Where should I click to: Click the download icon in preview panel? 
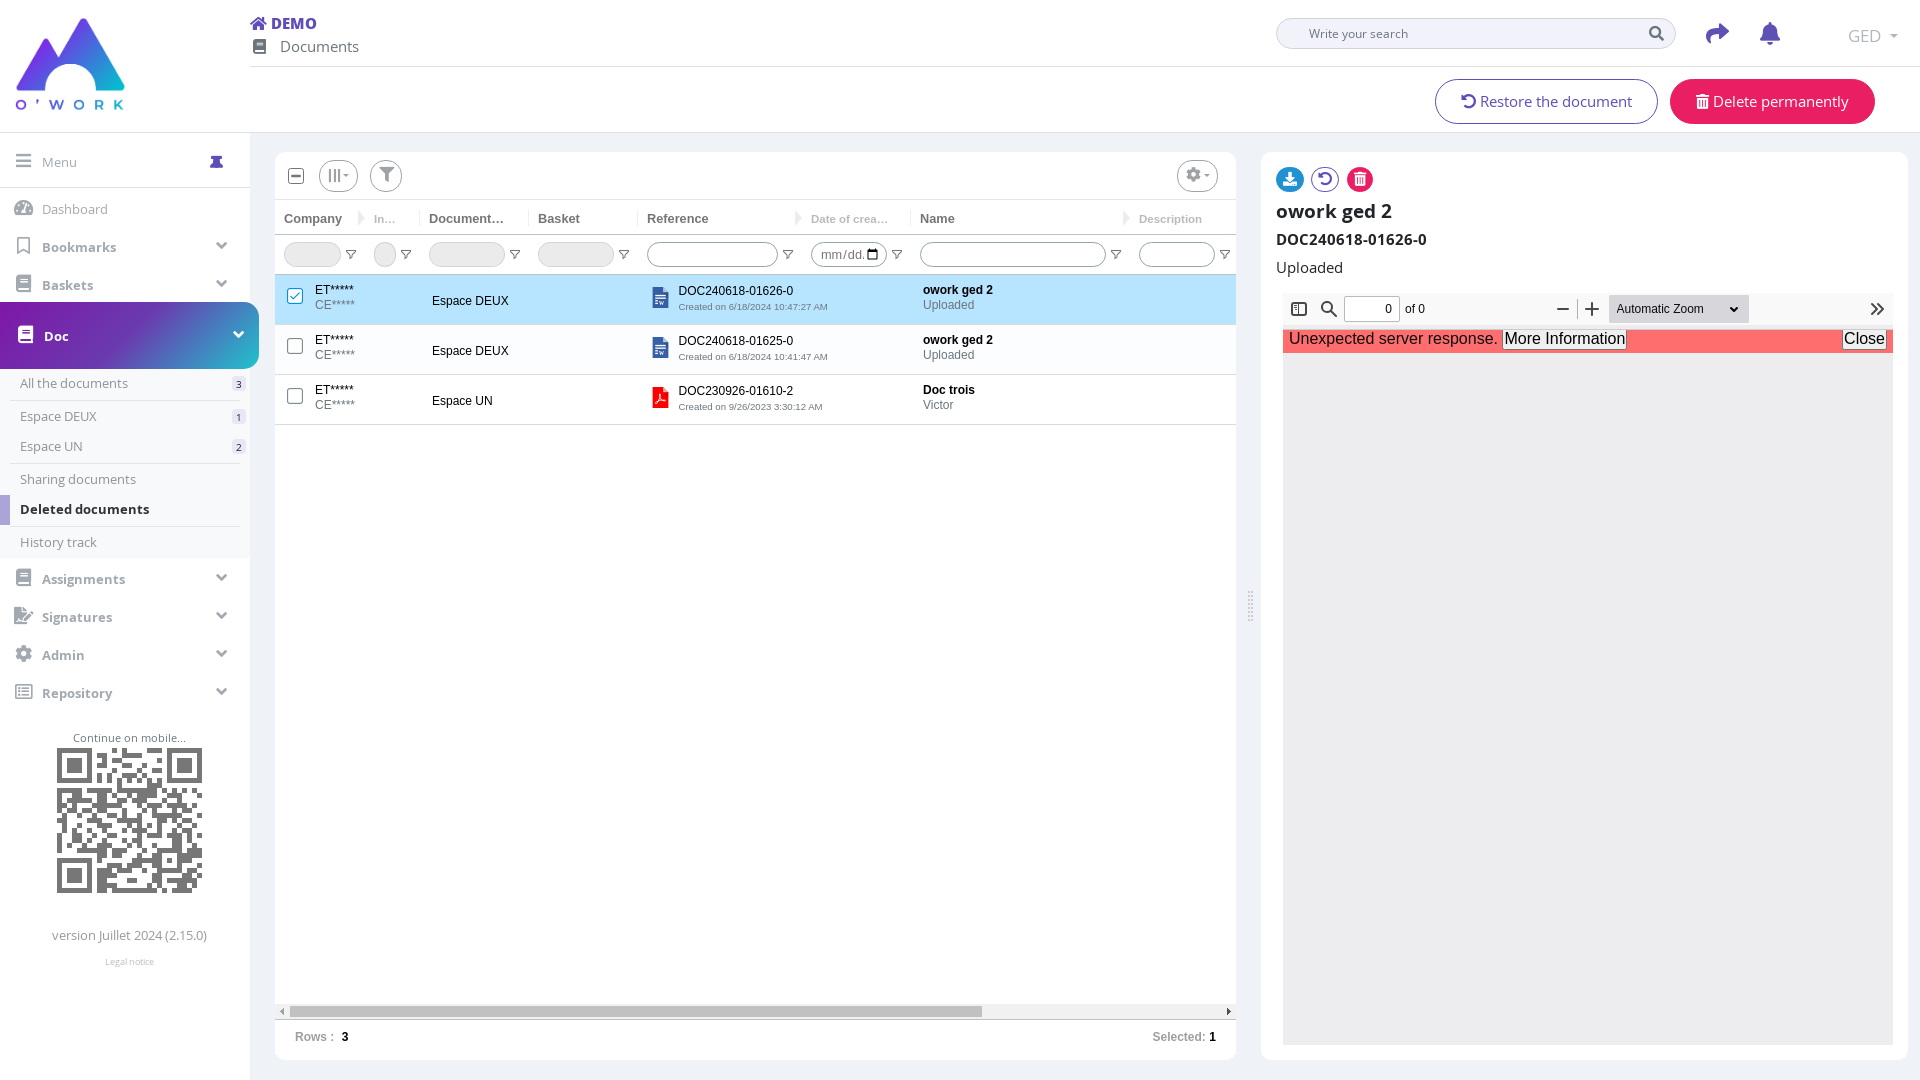tap(1289, 180)
